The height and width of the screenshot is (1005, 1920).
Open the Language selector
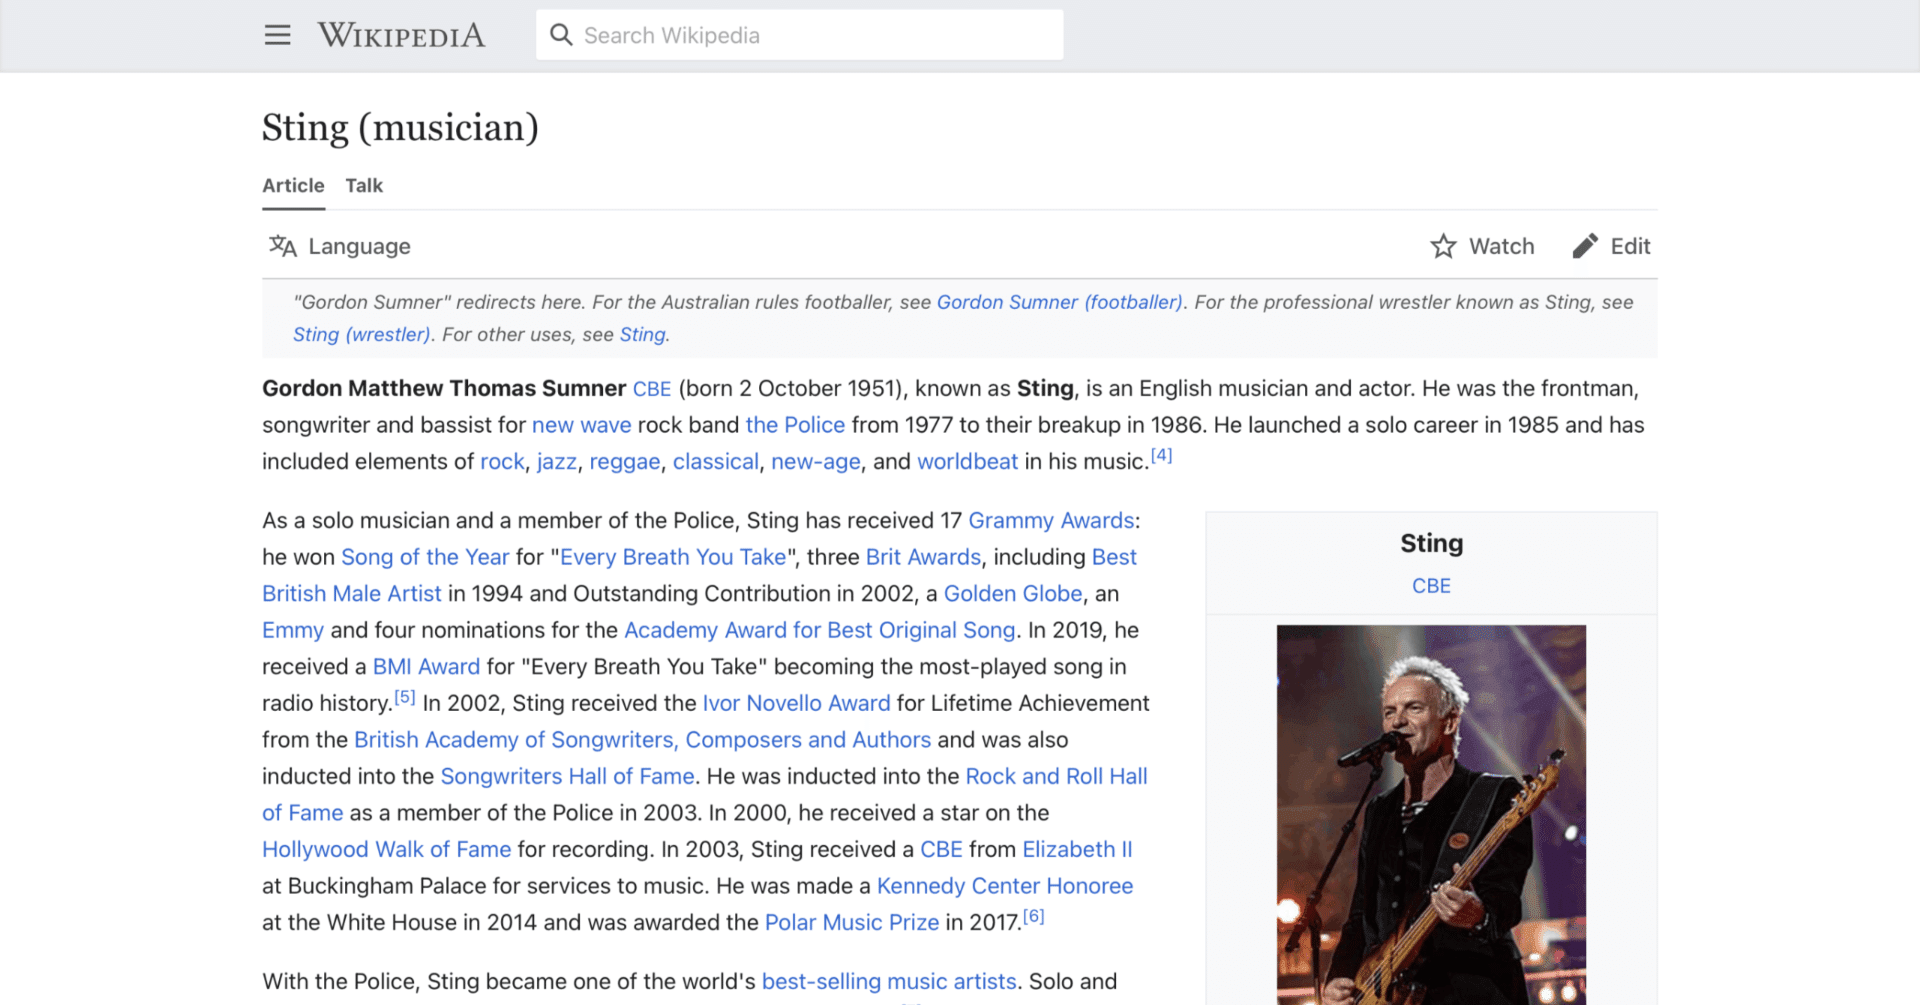(340, 246)
